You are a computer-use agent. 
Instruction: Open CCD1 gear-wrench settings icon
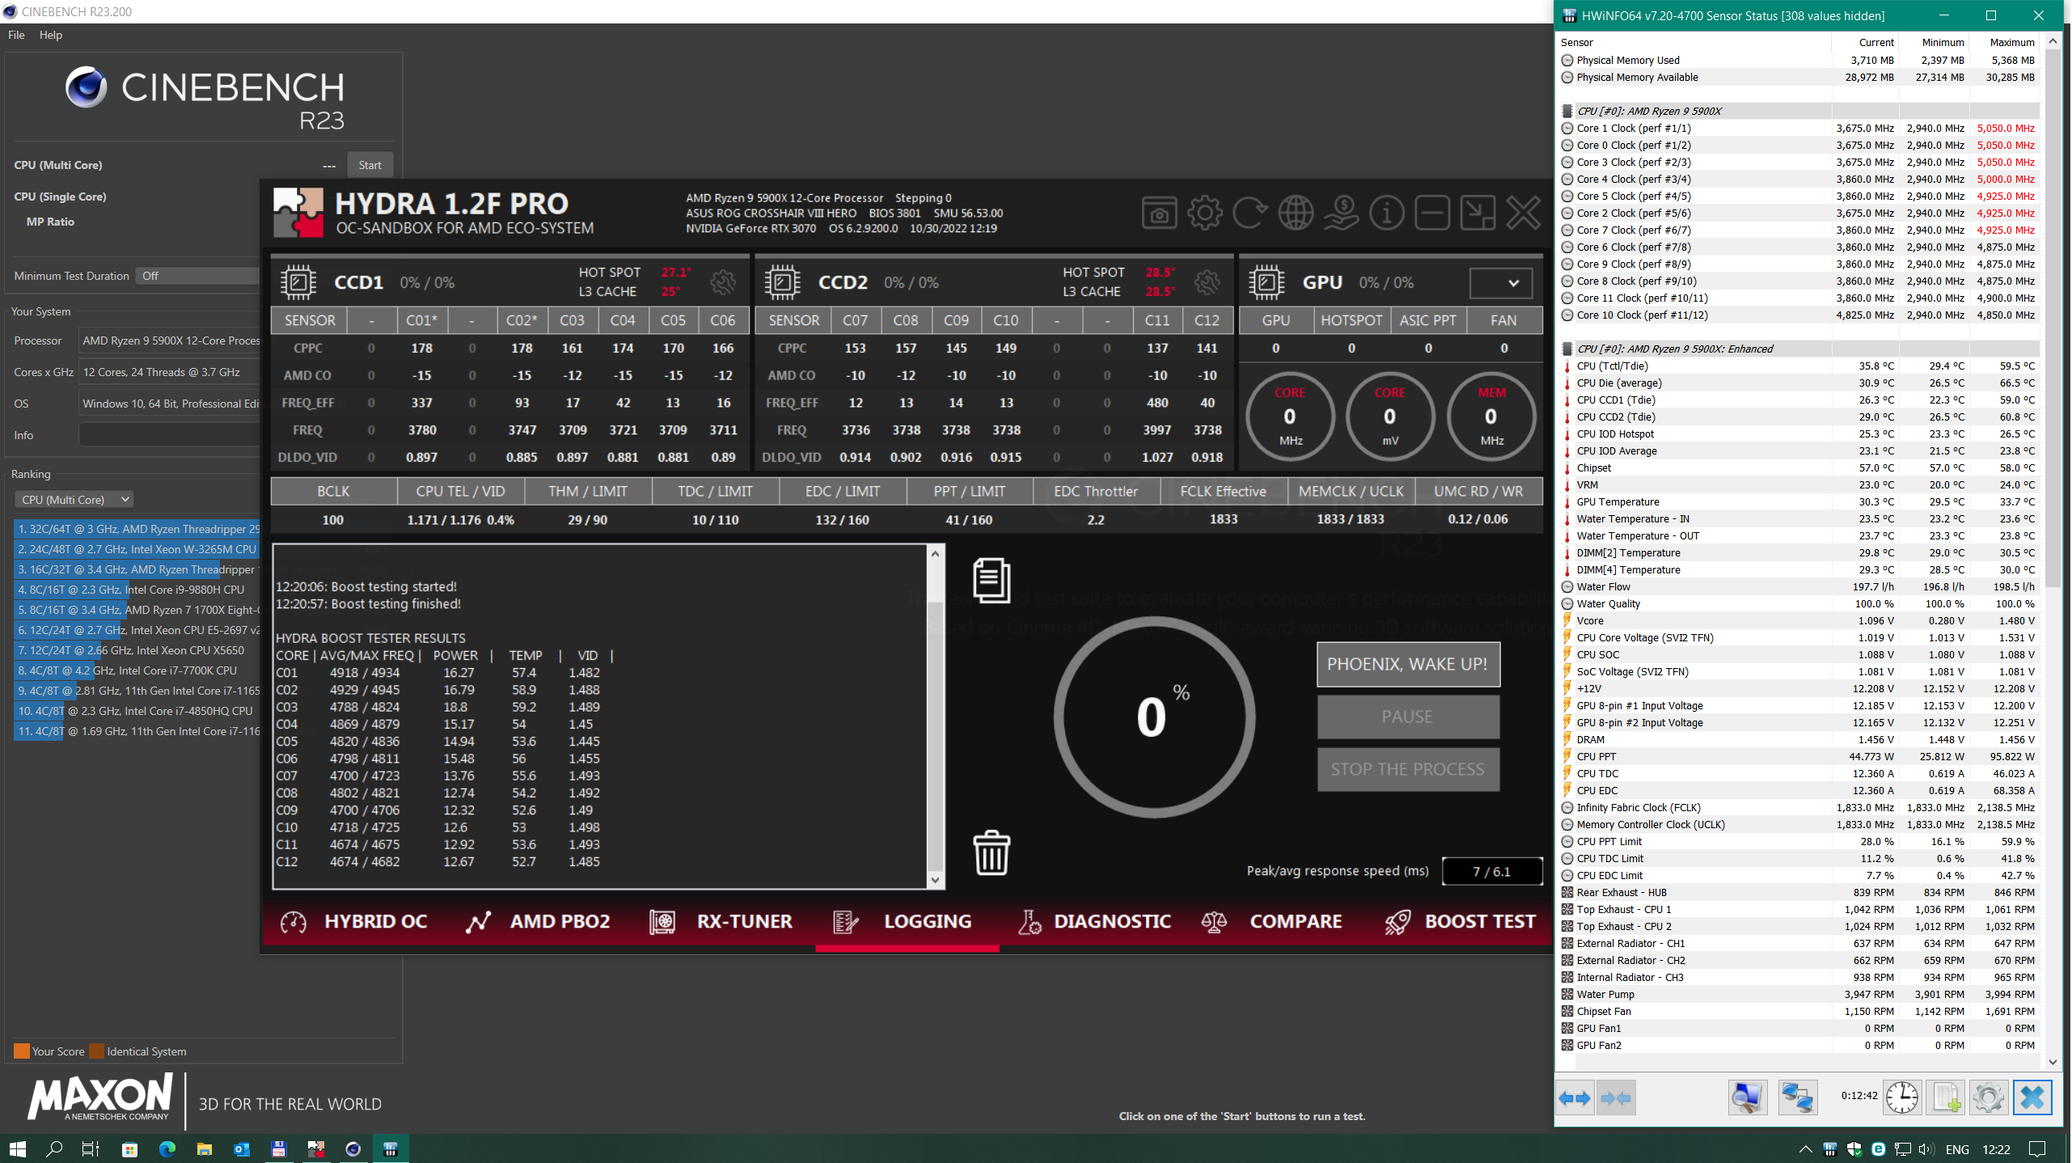(723, 282)
